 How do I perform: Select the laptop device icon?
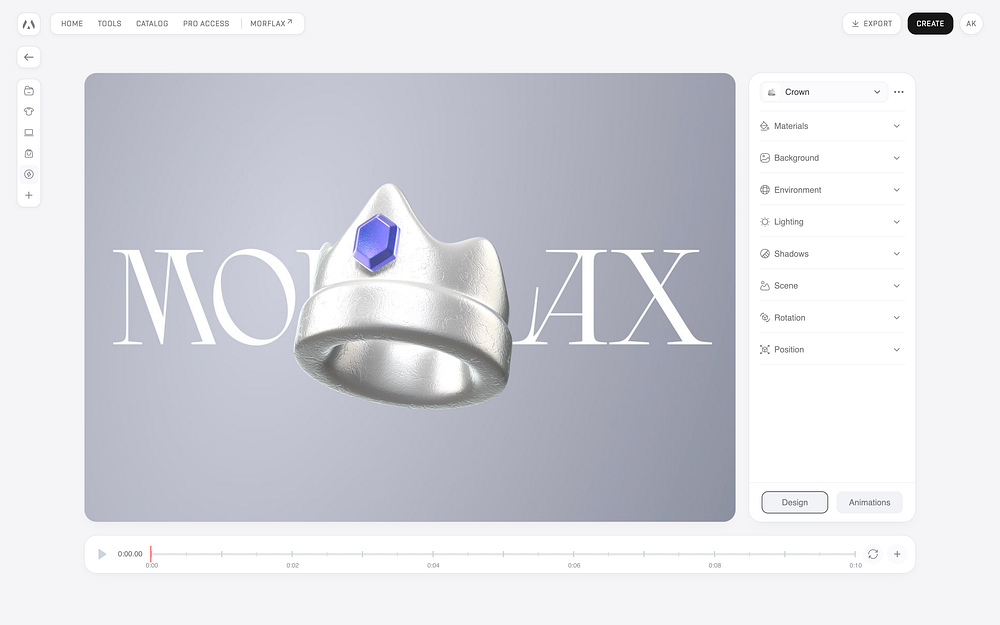pyautogui.click(x=29, y=133)
